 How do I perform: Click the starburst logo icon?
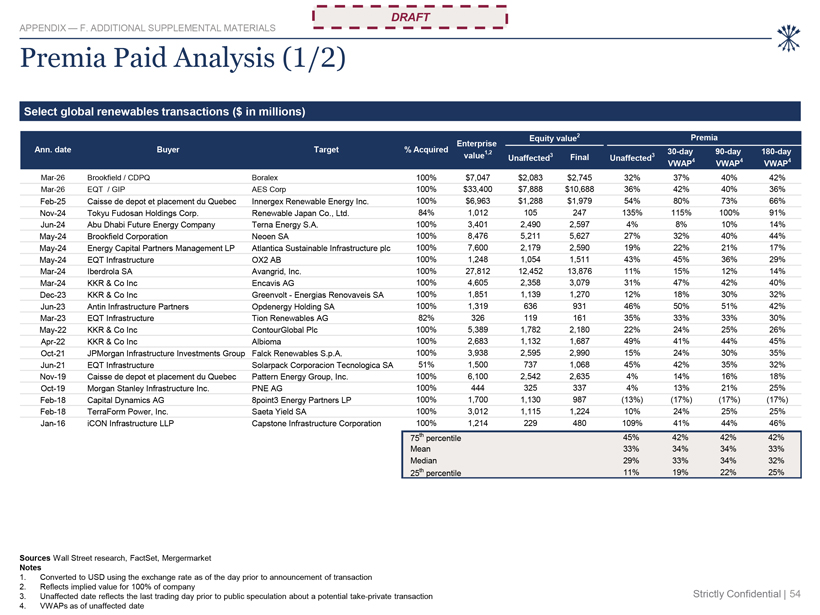point(788,38)
